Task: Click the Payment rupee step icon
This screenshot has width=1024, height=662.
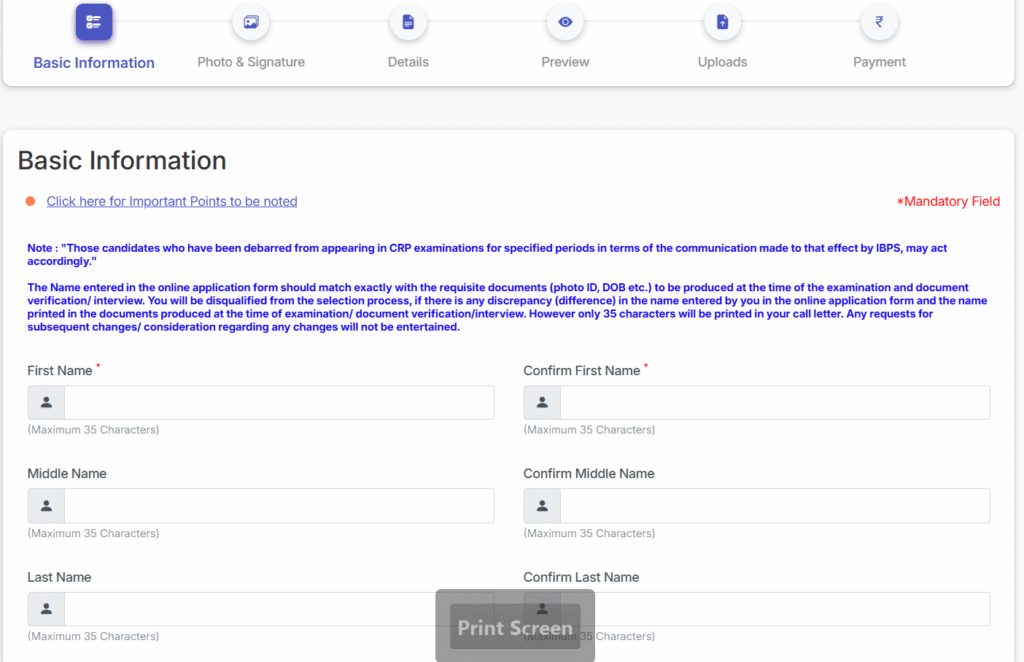Action: pos(879,22)
